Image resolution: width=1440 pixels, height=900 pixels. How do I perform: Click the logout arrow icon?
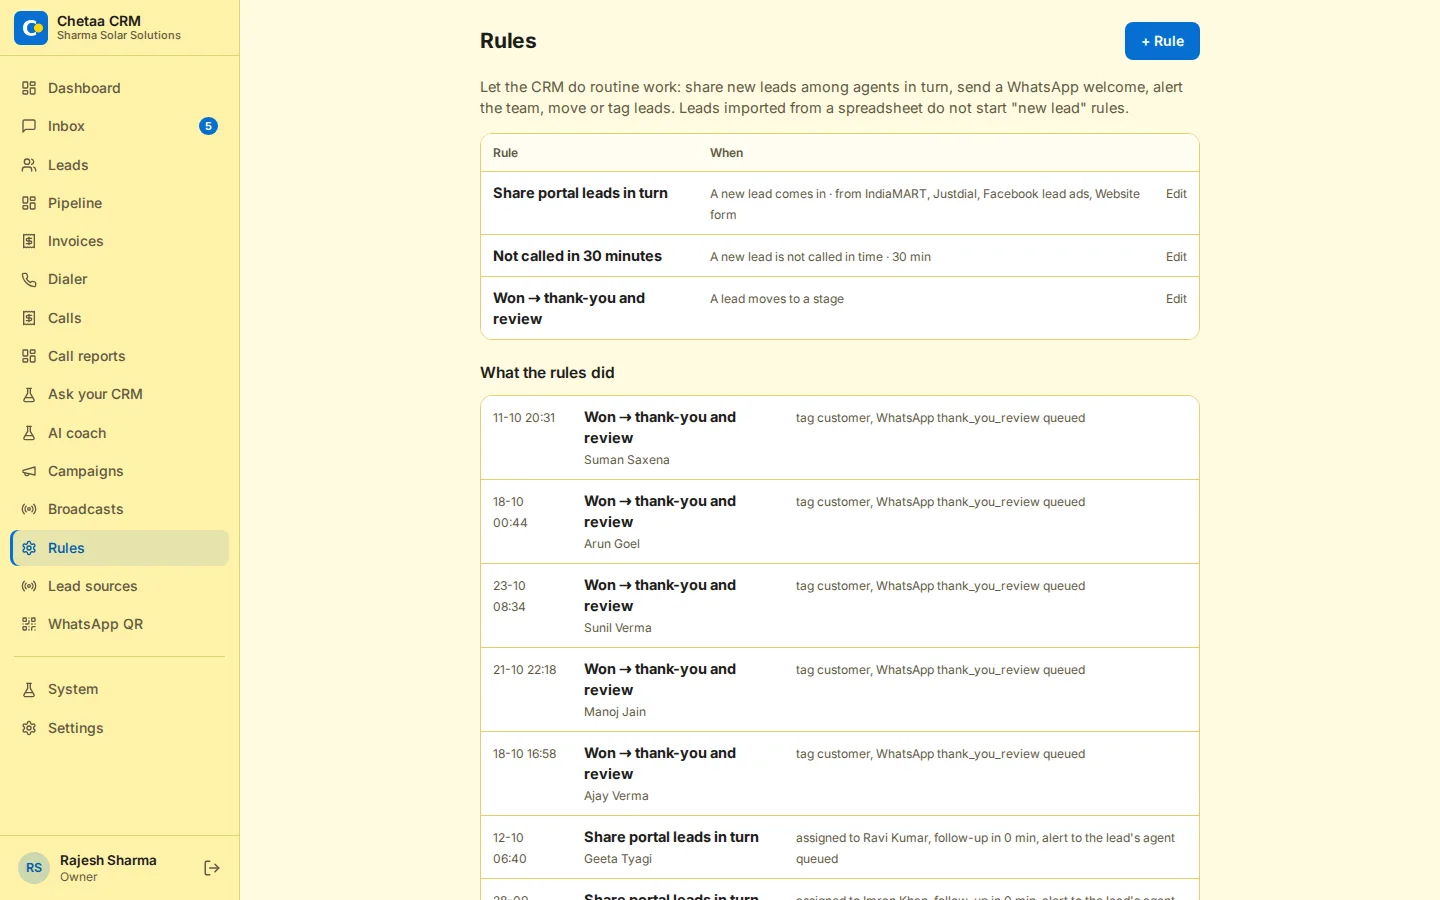[212, 868]
